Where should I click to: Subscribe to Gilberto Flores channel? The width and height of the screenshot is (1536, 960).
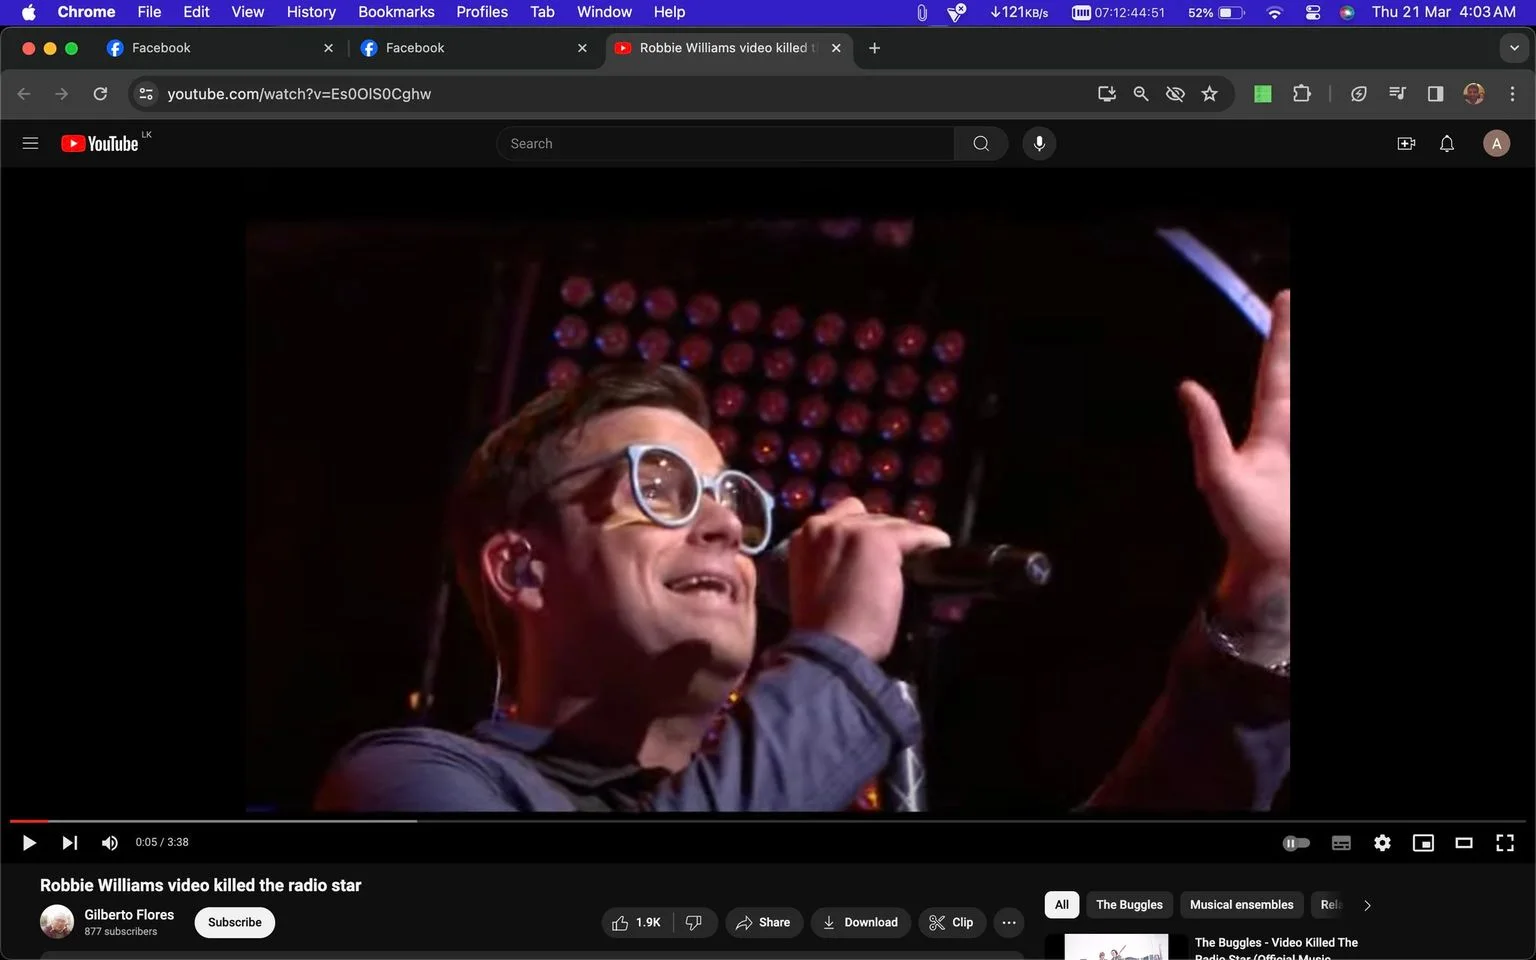tap(234, 922)
